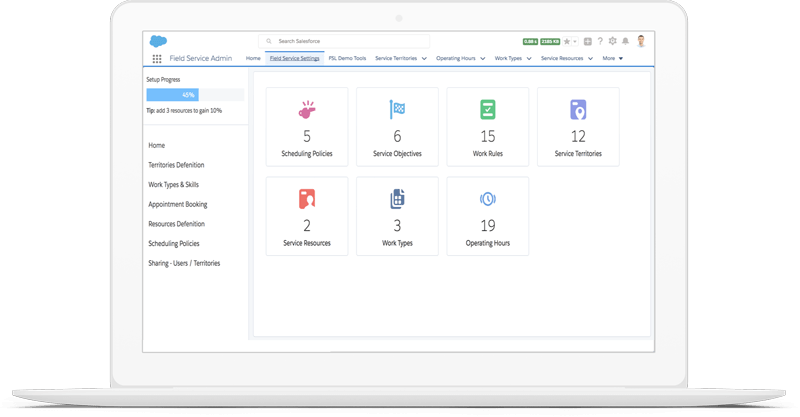Open the Home navigation tab
Image resolution: width=800 pixels, height=417 pixels.
coord(253,59)
